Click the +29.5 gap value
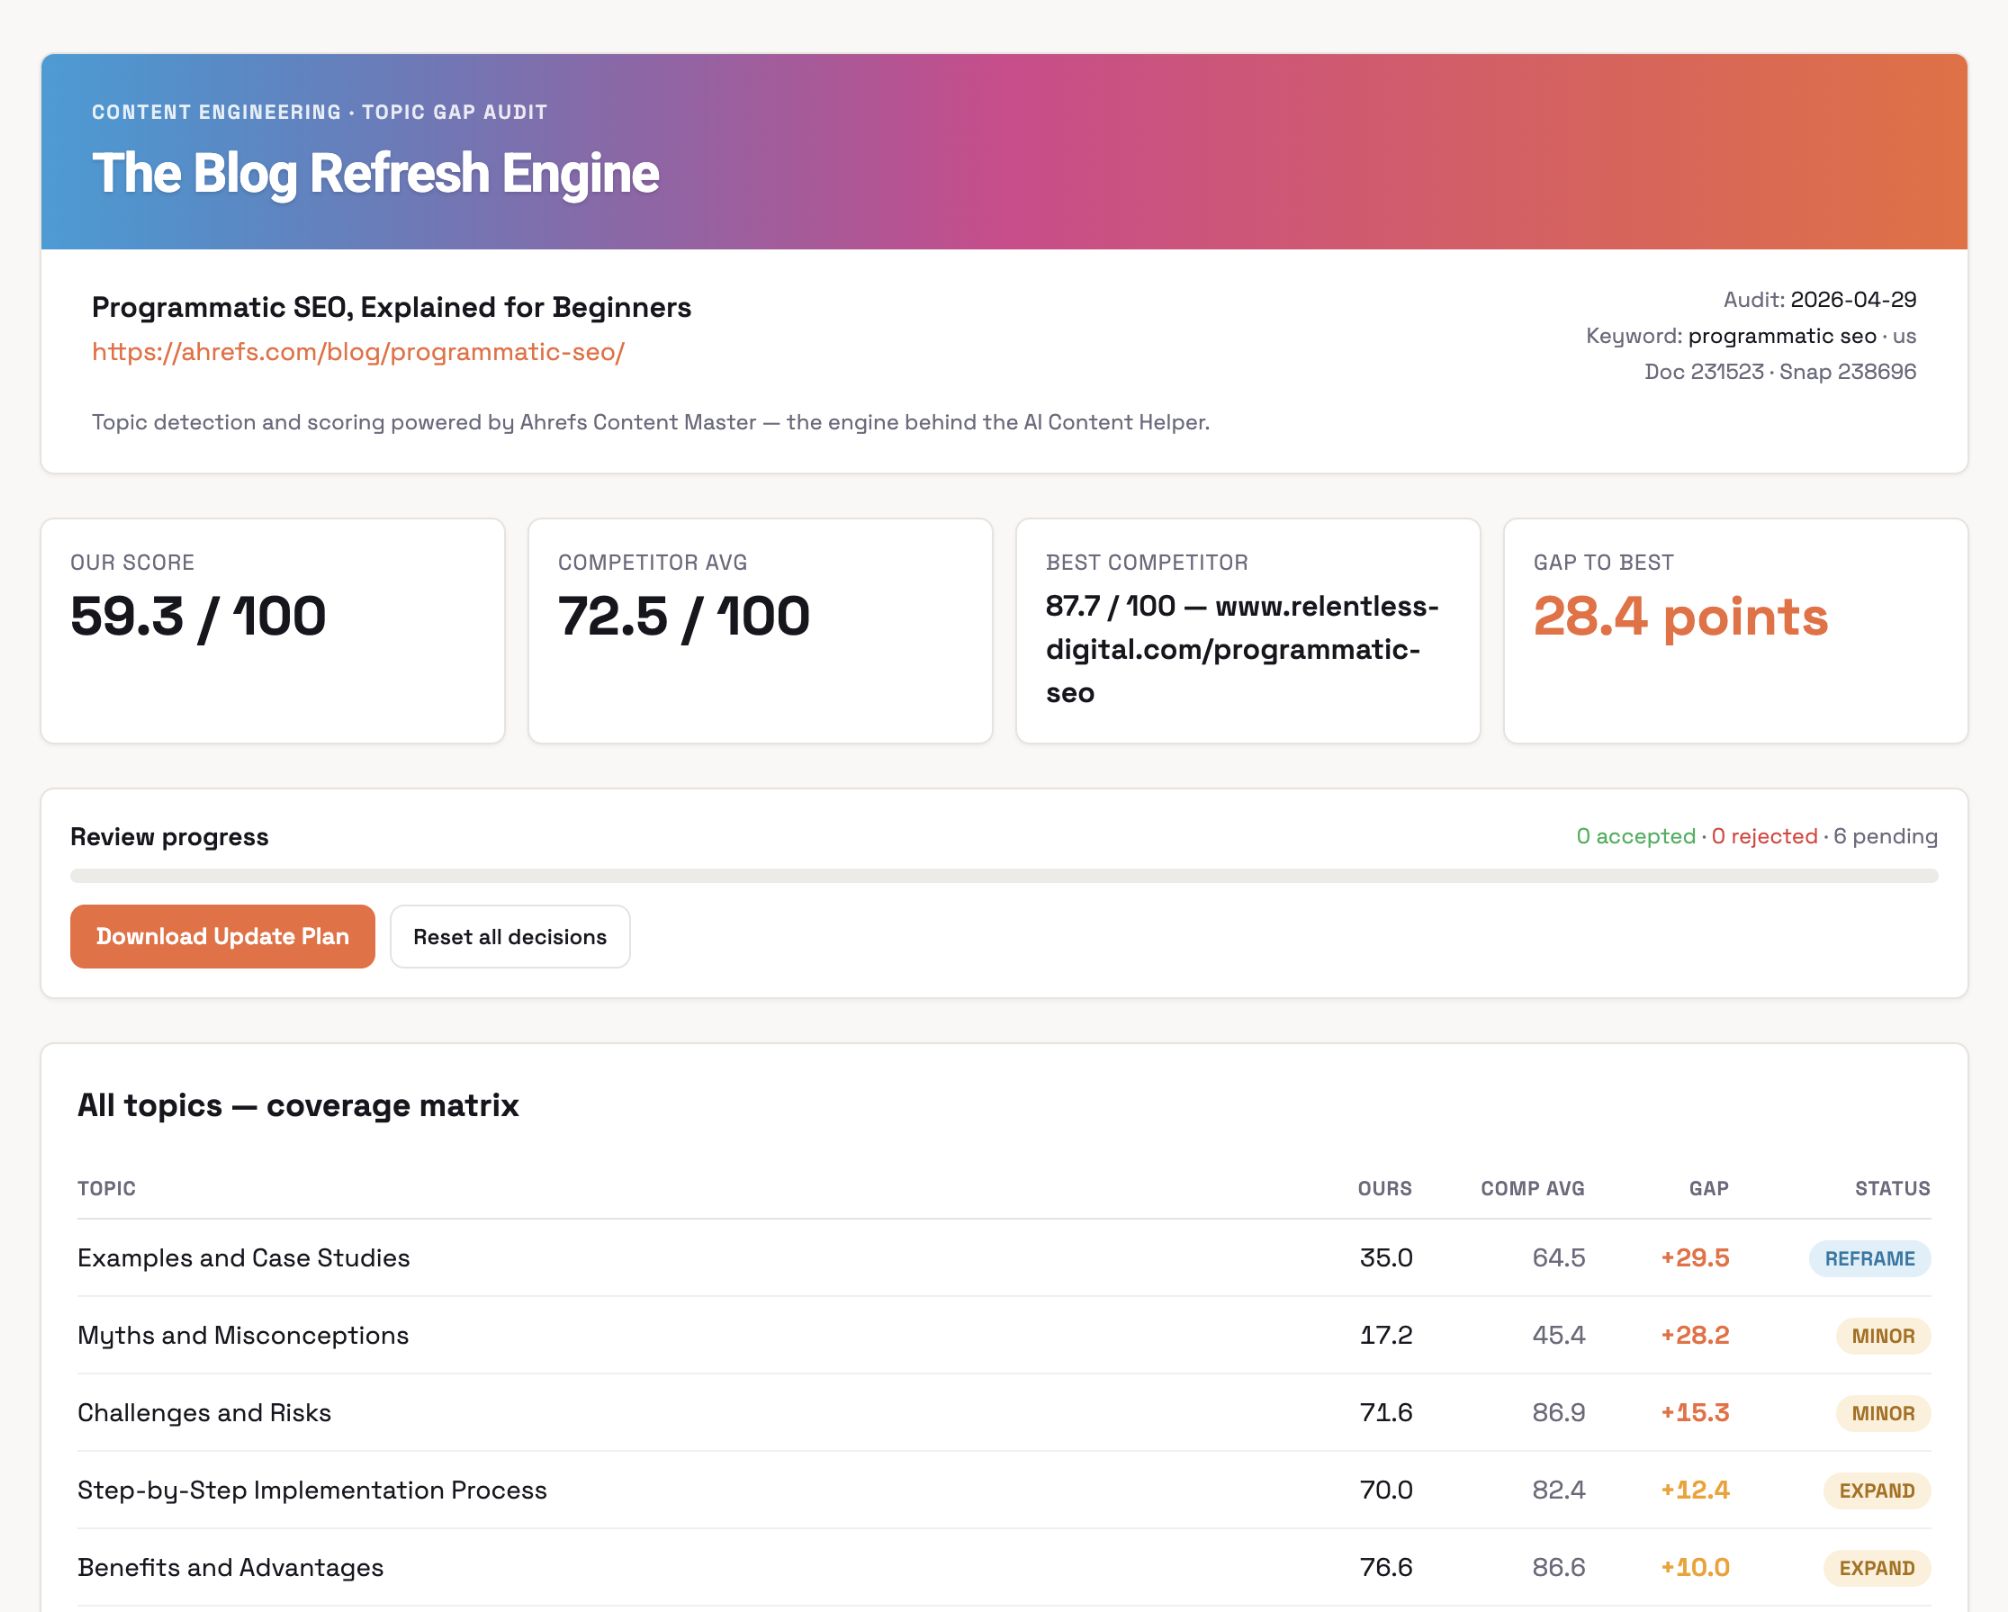2008x1612 pixels. (x=1695, y=1258)
